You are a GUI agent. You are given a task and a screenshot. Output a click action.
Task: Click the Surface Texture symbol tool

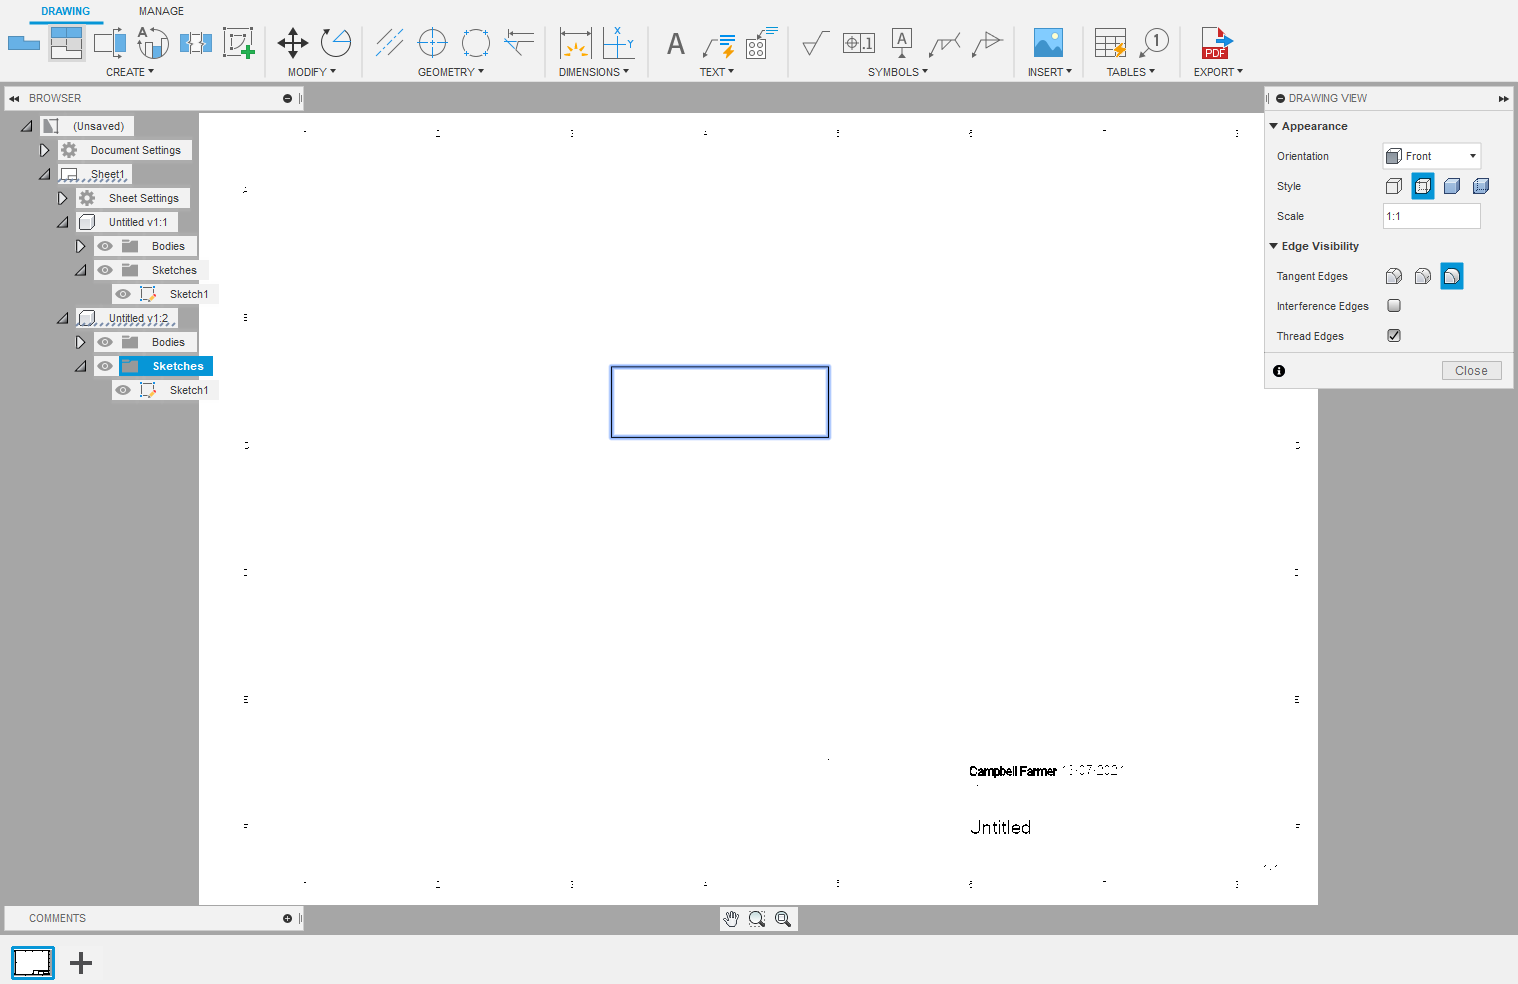coord(816,43)
